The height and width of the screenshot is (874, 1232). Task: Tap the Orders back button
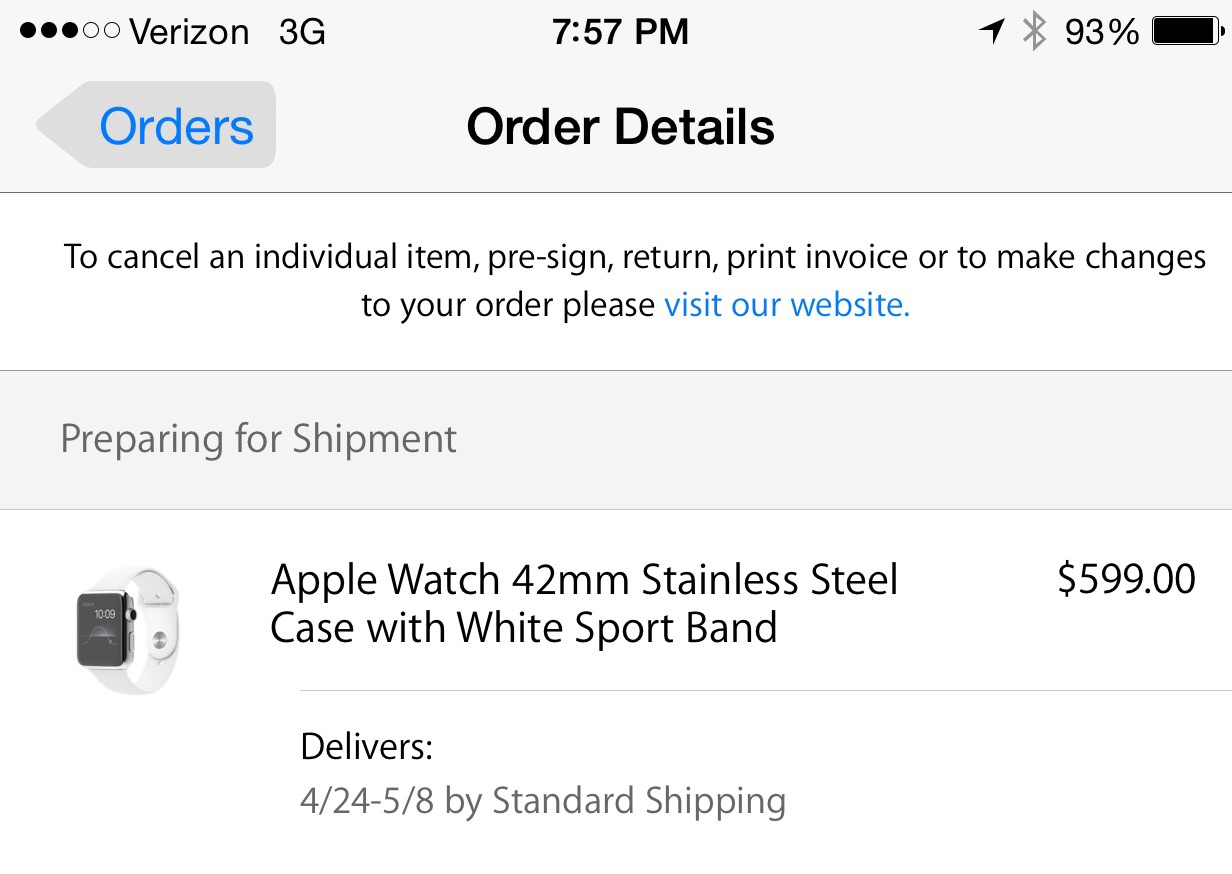tap(176, 127)
